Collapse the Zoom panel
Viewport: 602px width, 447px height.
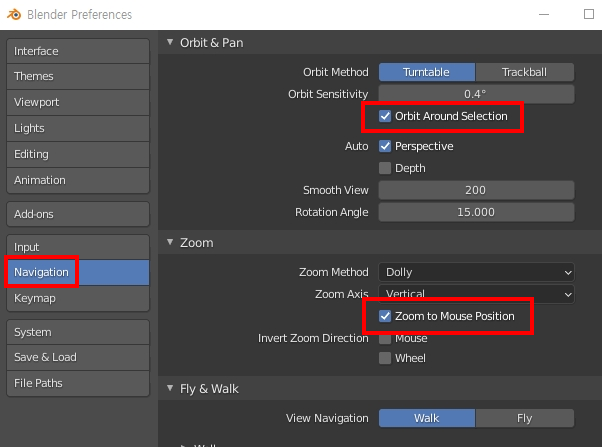click(x=170, y=242)
